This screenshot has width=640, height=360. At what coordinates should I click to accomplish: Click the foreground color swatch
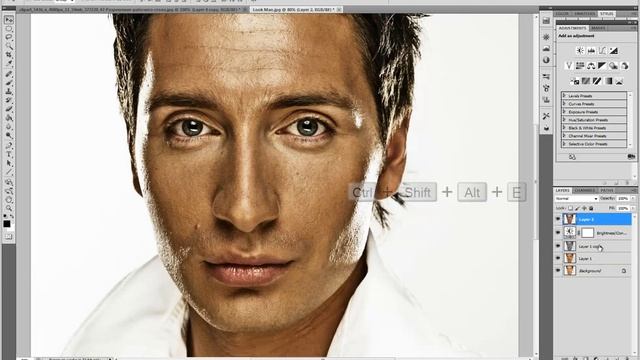pos(7,224)
